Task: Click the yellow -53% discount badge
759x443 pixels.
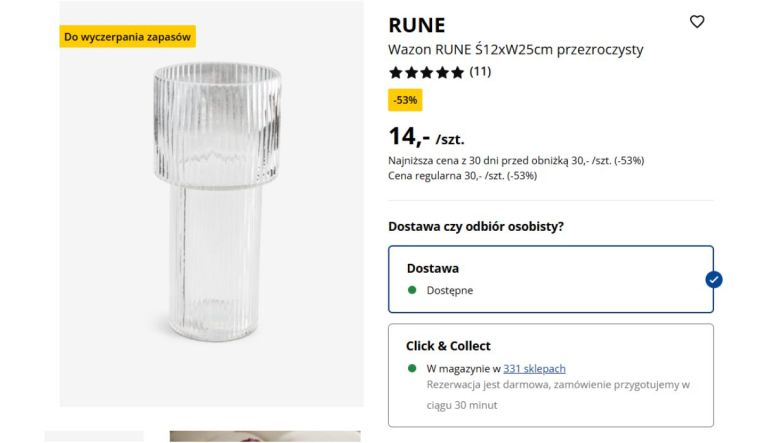Action: tap(405, 100)
